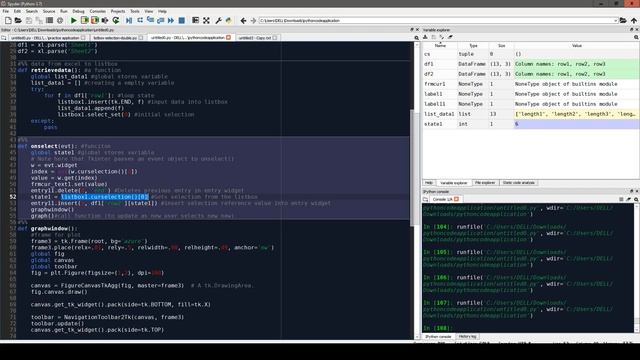Click the debugger step (run current line) icon

[x=140, y=20]
